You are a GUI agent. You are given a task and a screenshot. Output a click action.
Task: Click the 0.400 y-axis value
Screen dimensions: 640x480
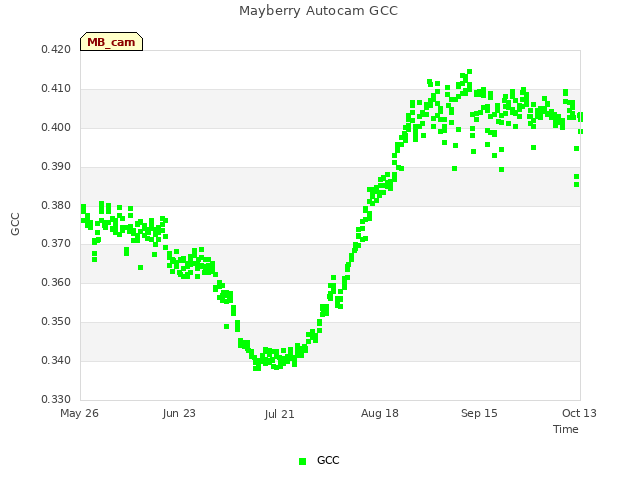[56, 128]
